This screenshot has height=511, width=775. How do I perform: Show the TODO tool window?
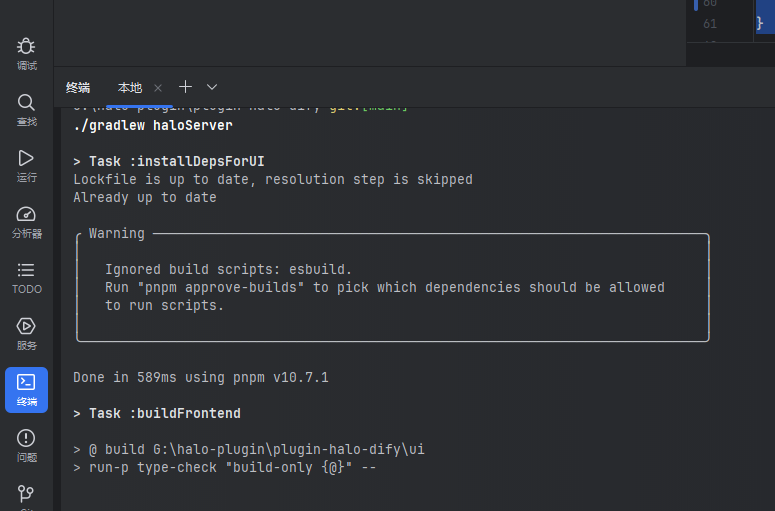click(26, 277)
